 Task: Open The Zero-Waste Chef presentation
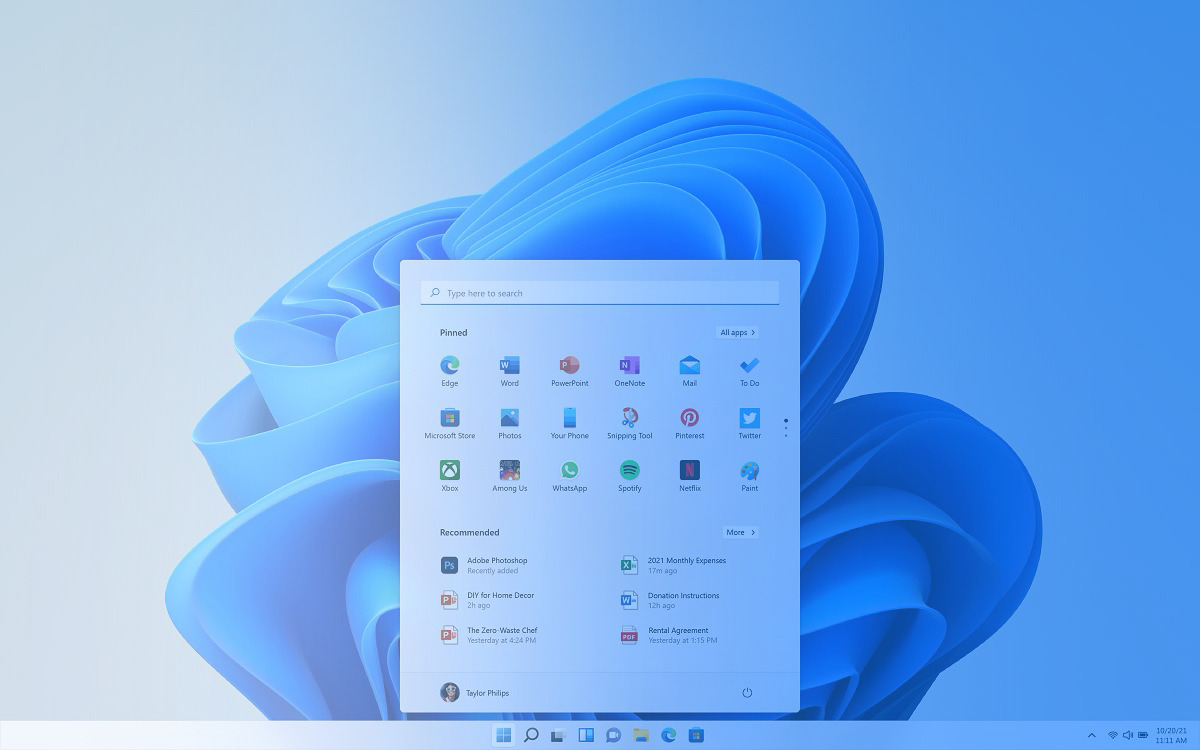[x=489, y=635]
